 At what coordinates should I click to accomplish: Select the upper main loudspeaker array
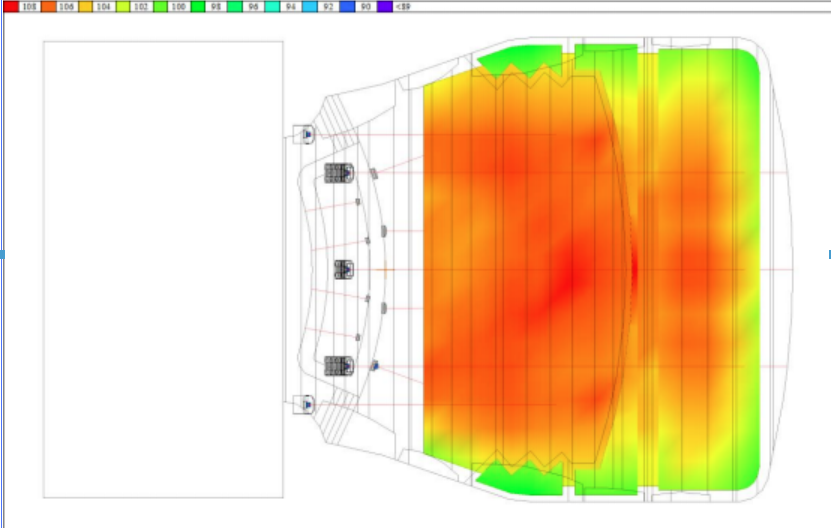340,173
